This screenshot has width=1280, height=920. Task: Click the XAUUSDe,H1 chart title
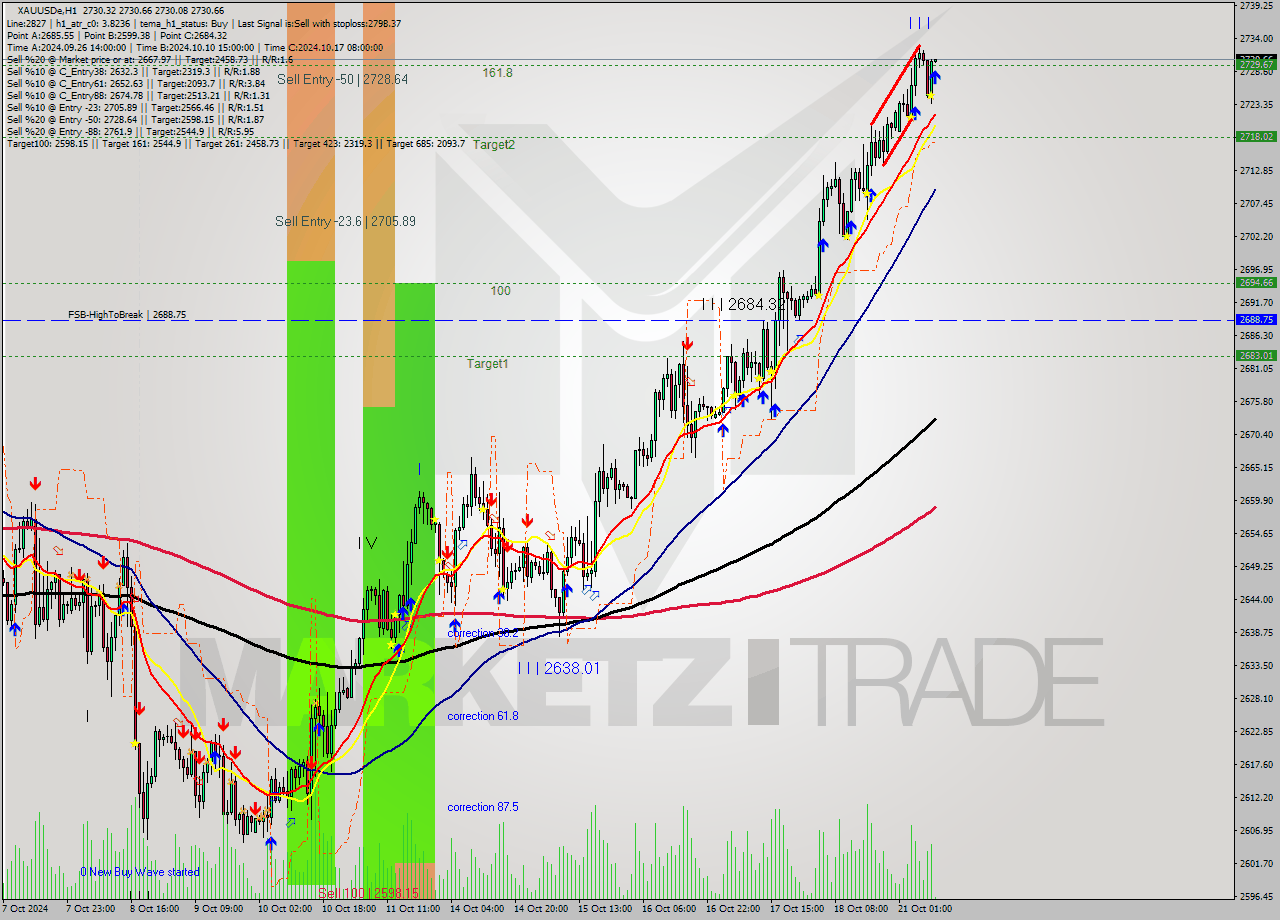[120, 10]
